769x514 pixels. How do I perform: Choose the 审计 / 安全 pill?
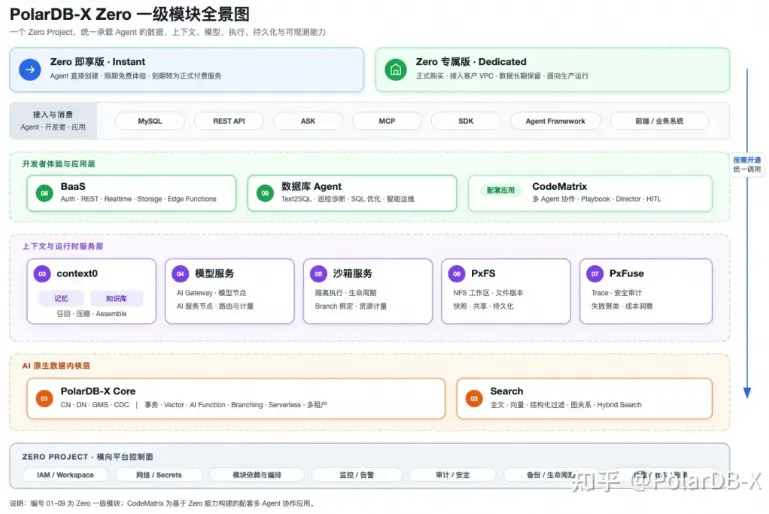click(x=453, y=475)
